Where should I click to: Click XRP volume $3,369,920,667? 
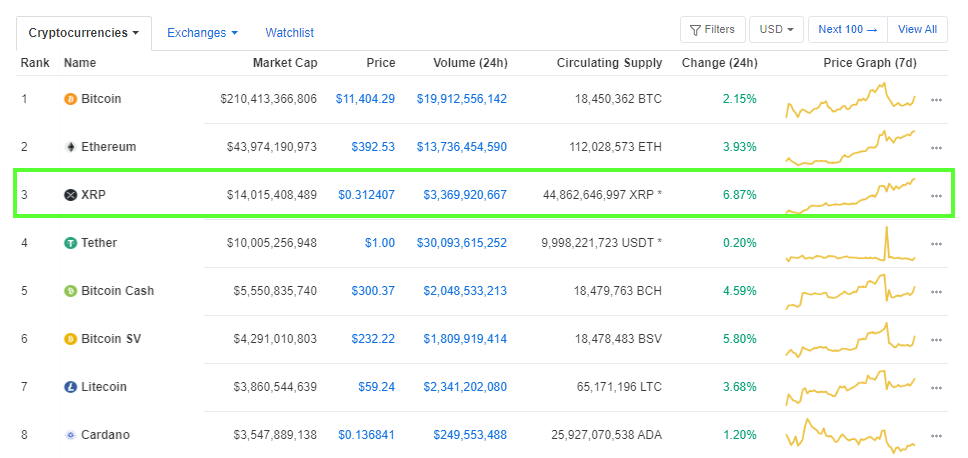pyautogui.click(x=465, y=195)
